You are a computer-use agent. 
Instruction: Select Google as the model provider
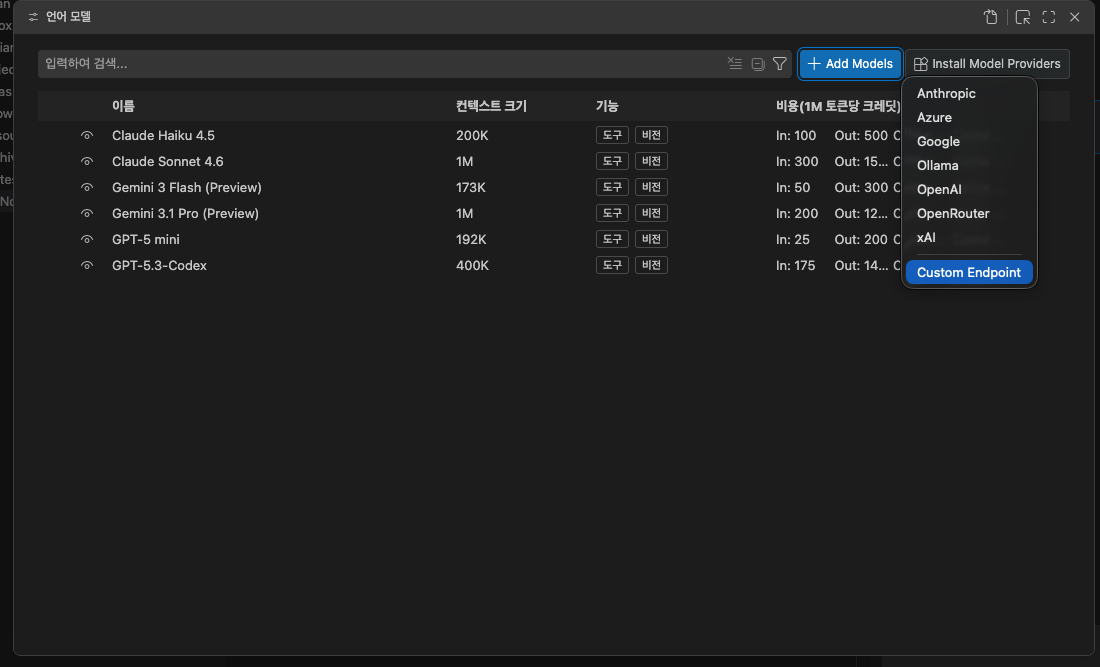click(969, 141)
